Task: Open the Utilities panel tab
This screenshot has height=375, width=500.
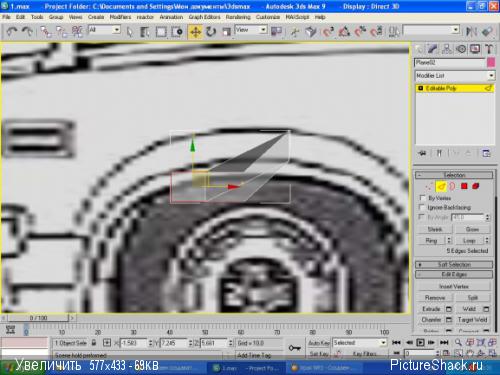Action: point(489,49)
